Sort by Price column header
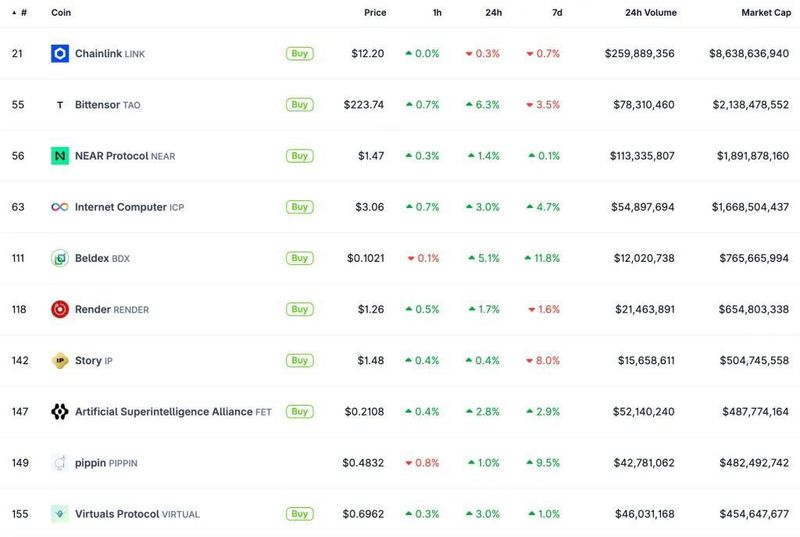The image size is (800, 537). (x=375, y=13)
